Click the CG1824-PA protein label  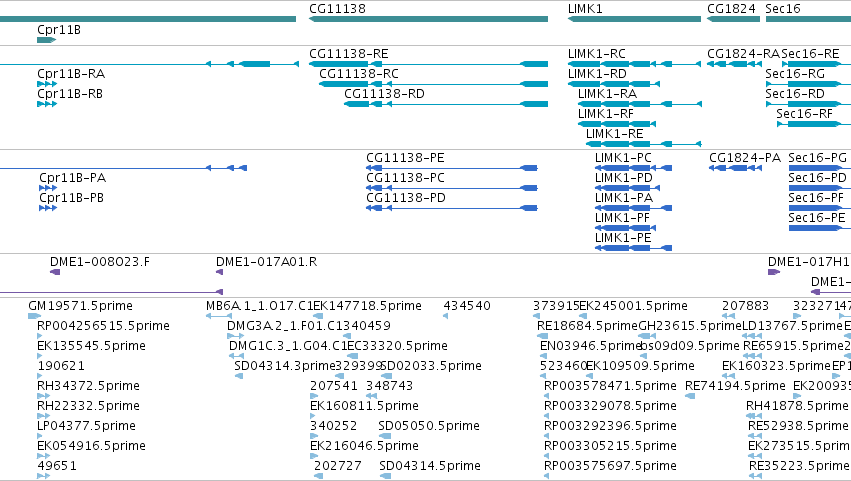click(745, 158)
